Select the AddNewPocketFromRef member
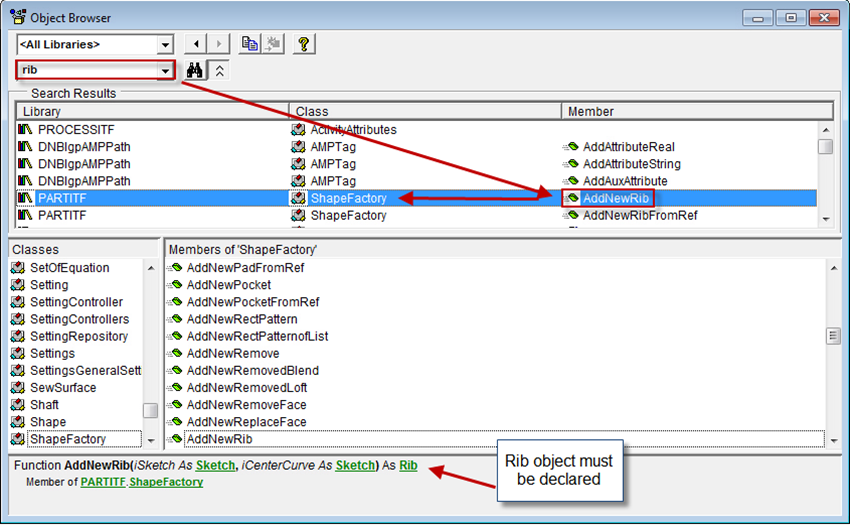Image resolution: width=850 pixels, height=525 pixels. [x=253, y=302]
